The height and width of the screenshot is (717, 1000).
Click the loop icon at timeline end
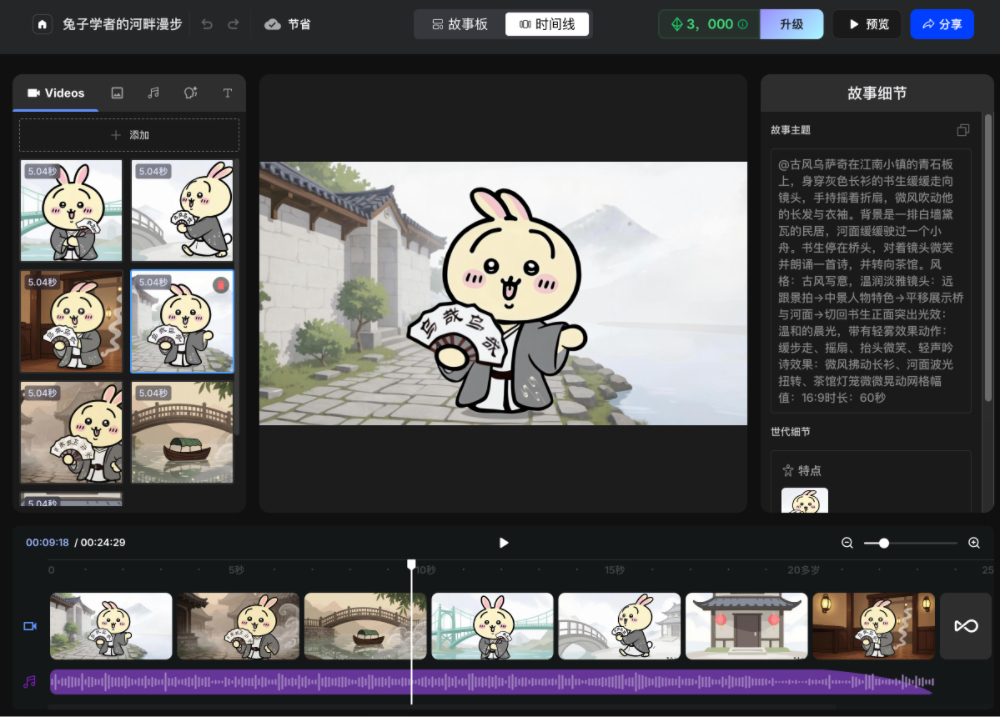pyautogui.click(x=965, y=625)
